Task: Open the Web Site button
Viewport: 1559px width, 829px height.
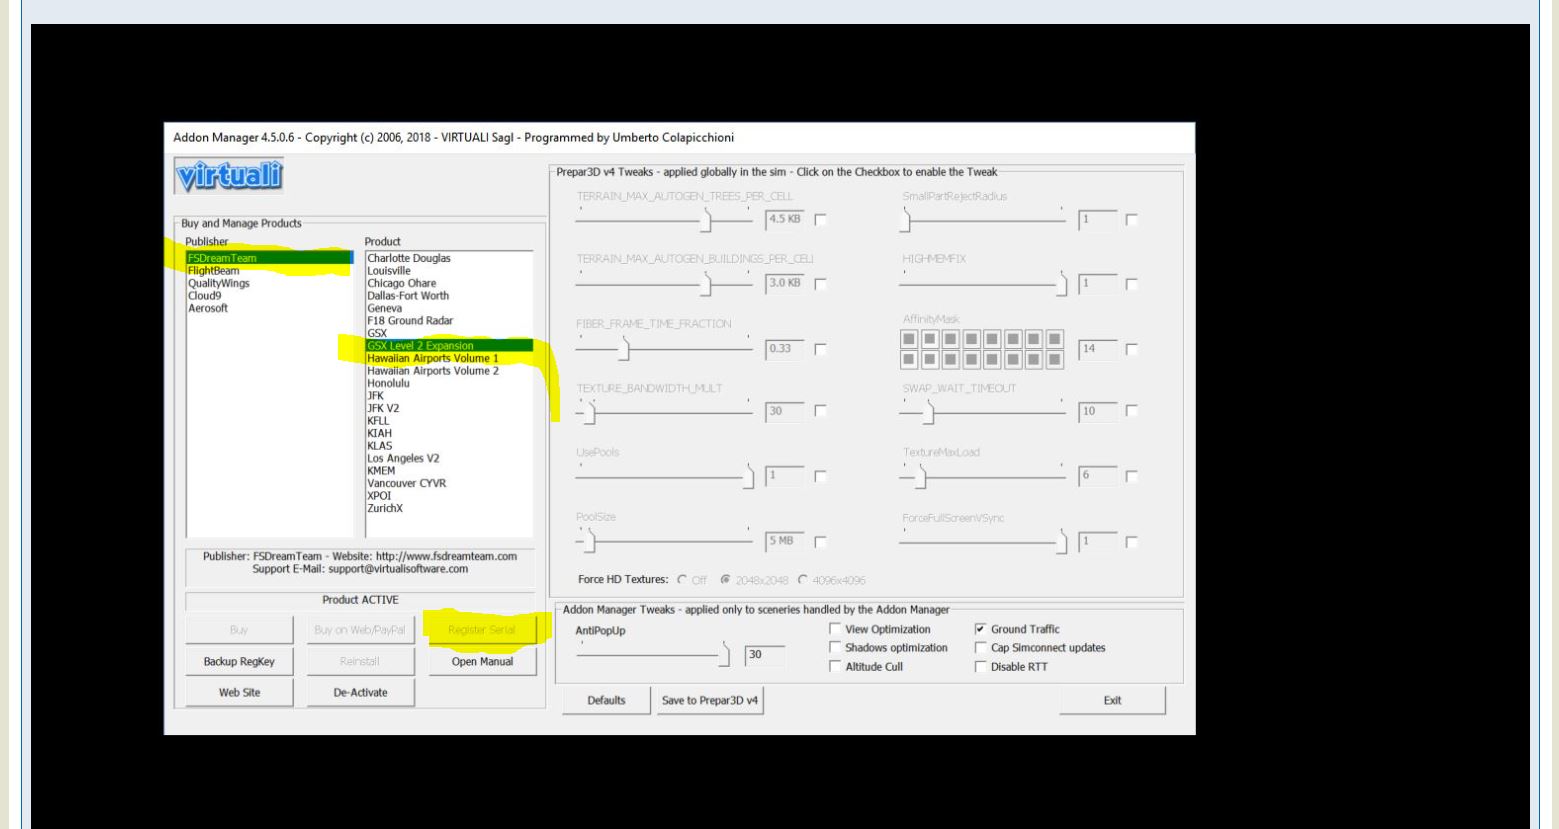Action: [239, 693]
